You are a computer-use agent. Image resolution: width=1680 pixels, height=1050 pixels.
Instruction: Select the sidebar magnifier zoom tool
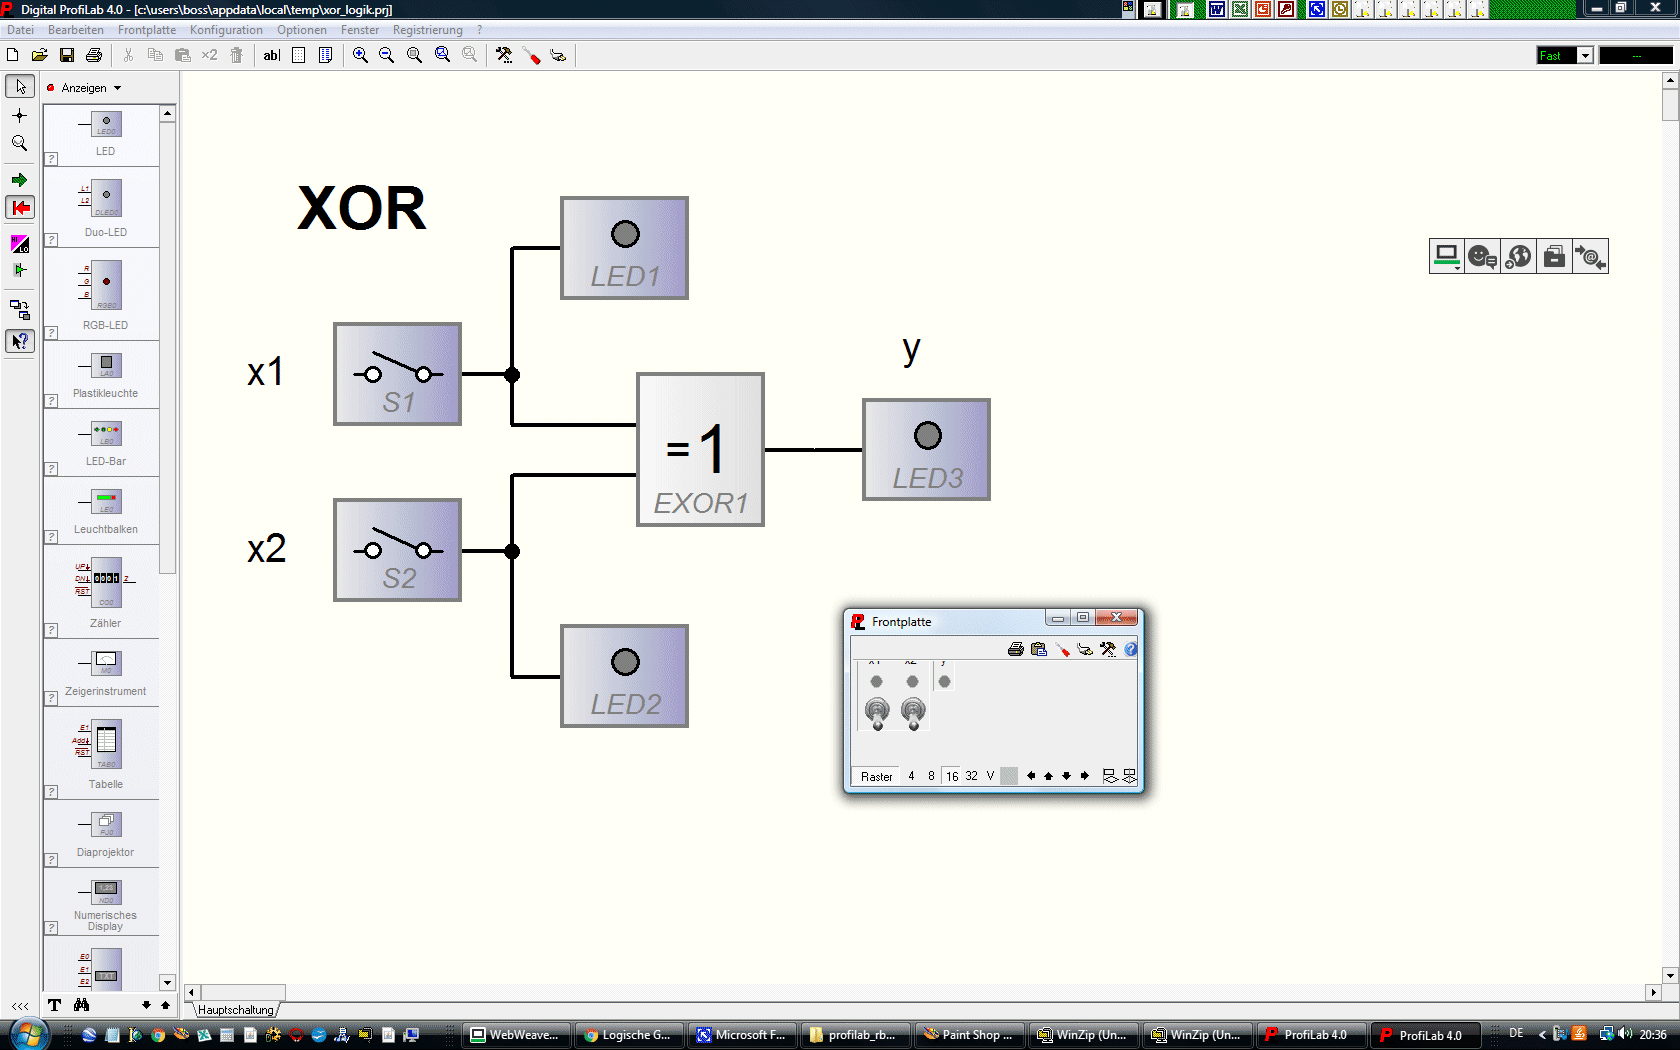(20, 143)
